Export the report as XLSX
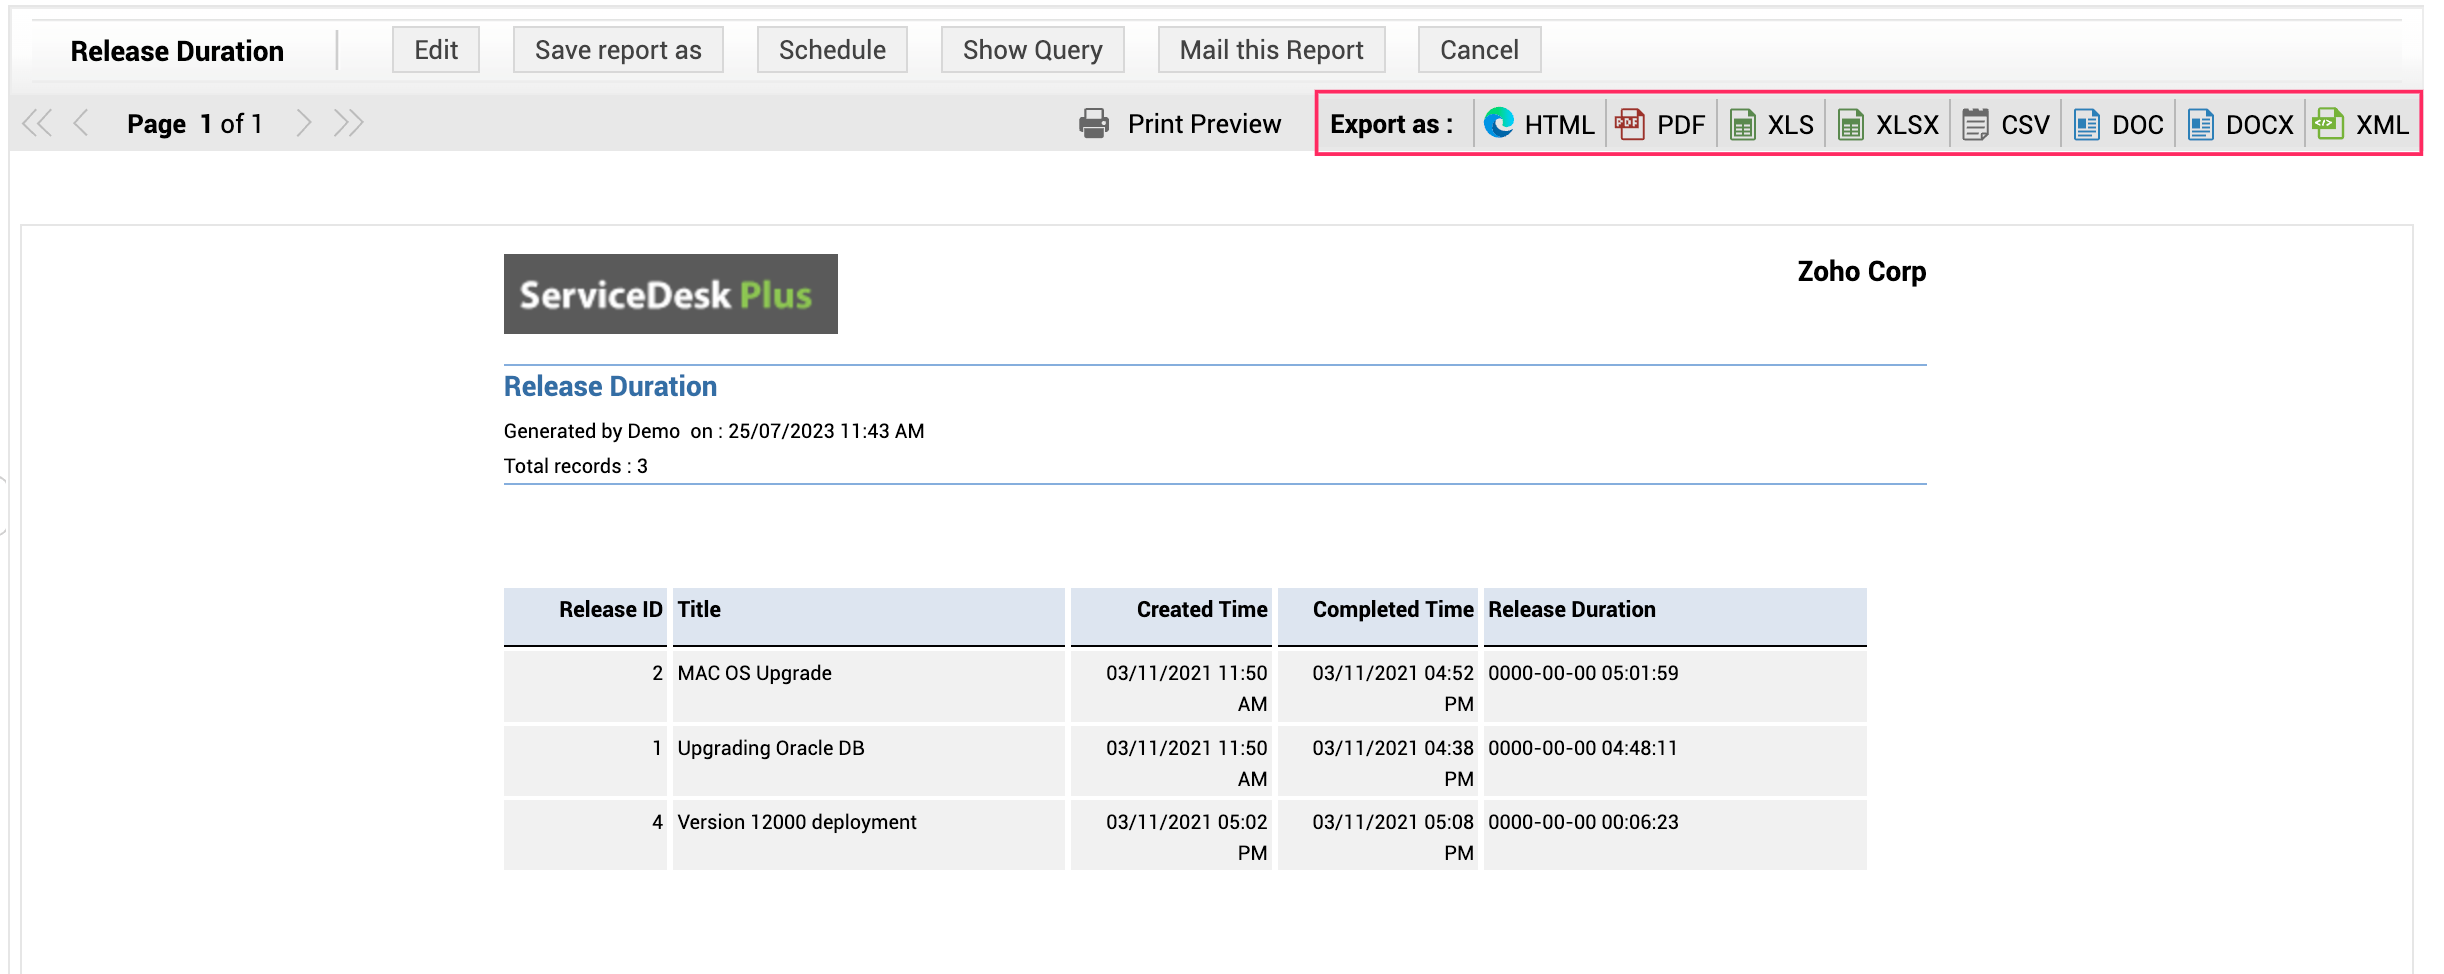 pyautogui.click(x=1889, y=124)
